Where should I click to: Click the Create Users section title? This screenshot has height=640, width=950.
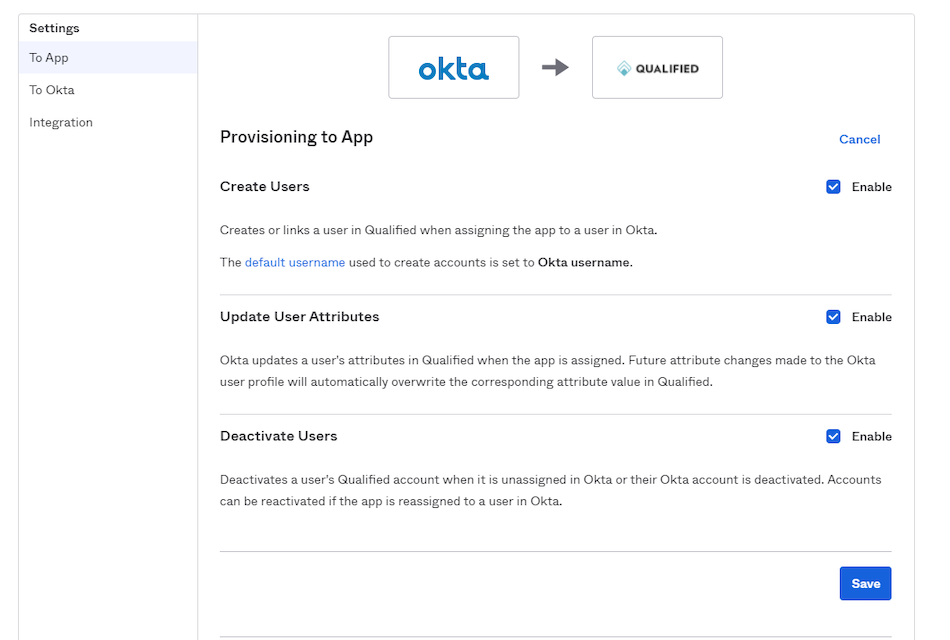264,187
